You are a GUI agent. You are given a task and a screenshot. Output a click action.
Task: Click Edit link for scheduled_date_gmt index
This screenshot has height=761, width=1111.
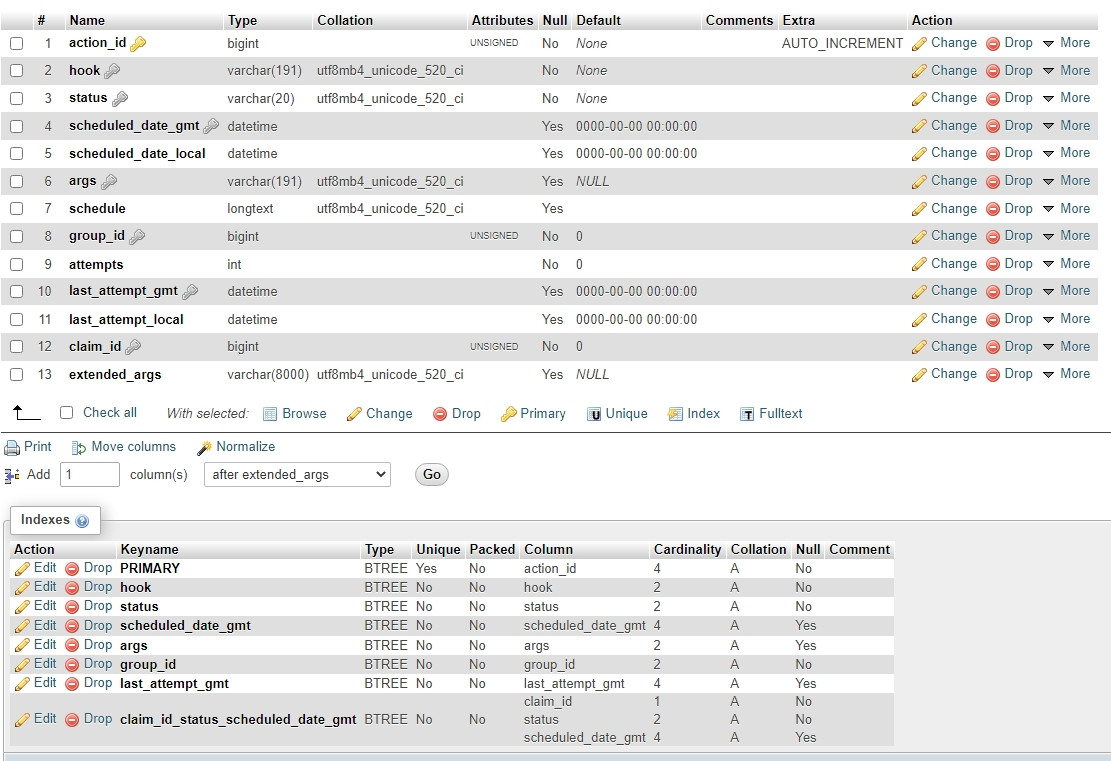(45, 626)
